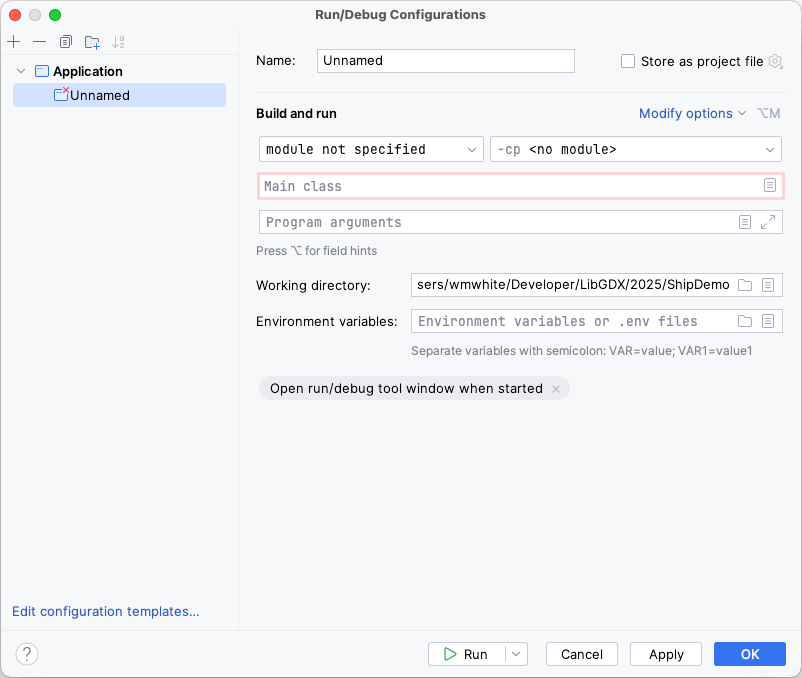Click the Help question mark button
Viewport: 802px width, 678px height.
tap(27, 654)
